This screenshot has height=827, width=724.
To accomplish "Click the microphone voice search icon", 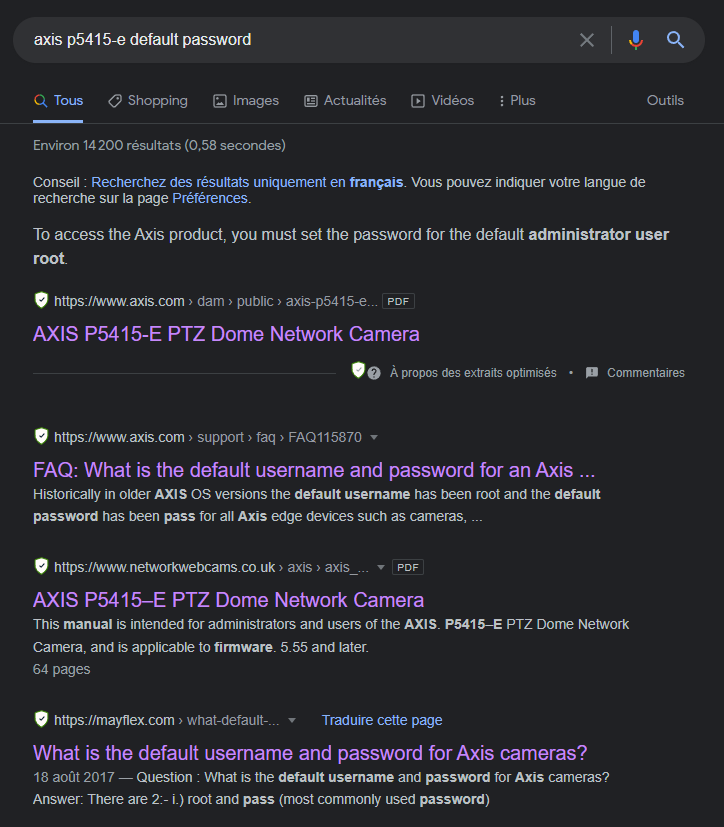I will [635, 40].
